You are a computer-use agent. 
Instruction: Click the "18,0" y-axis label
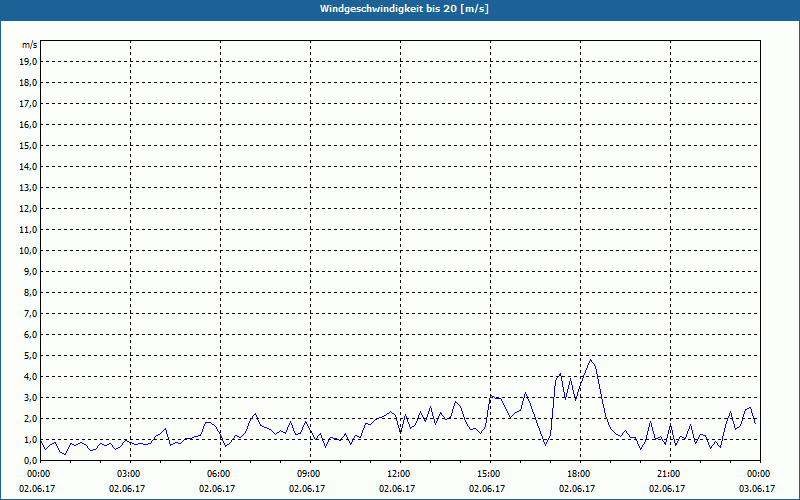[28, 83]
